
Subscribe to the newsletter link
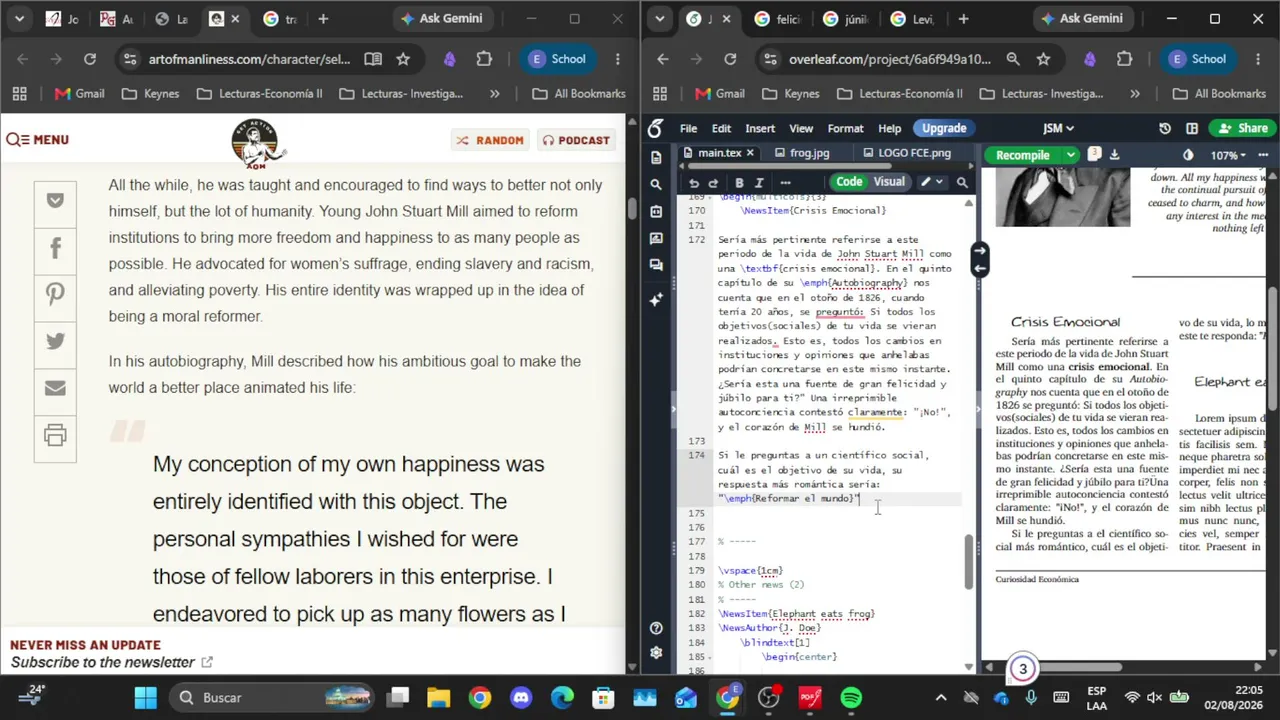click(111, 662)
